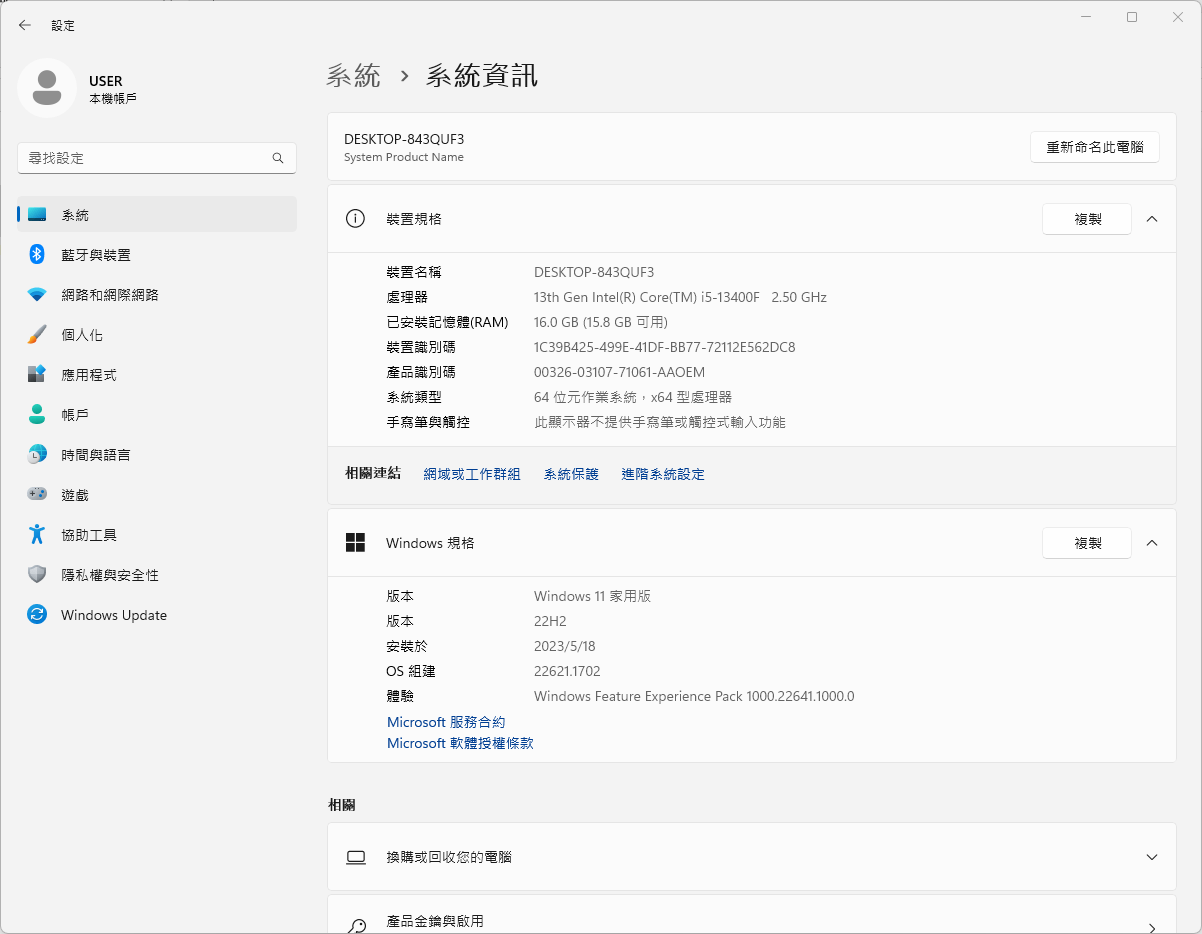
Task: Click 產品金鑰與啟用 row label
Action: pos(435,921)
